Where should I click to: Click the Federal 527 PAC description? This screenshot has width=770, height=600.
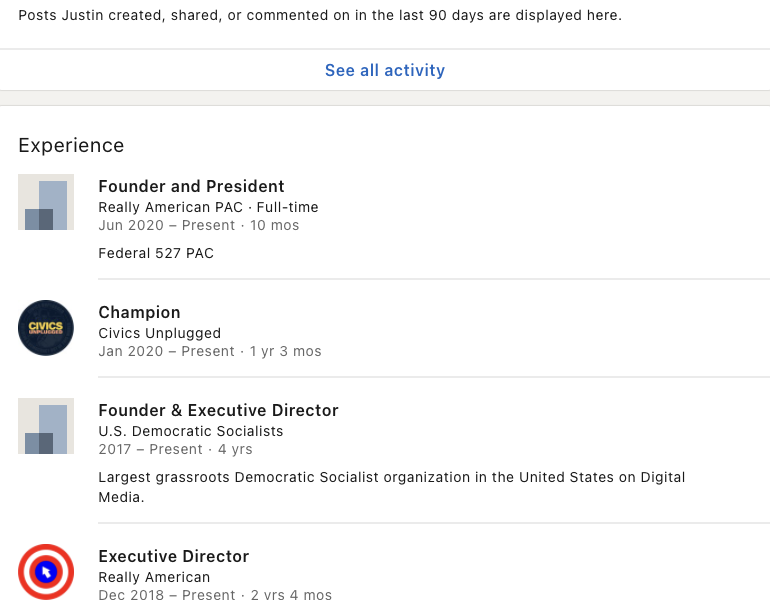tap(156, 253)
